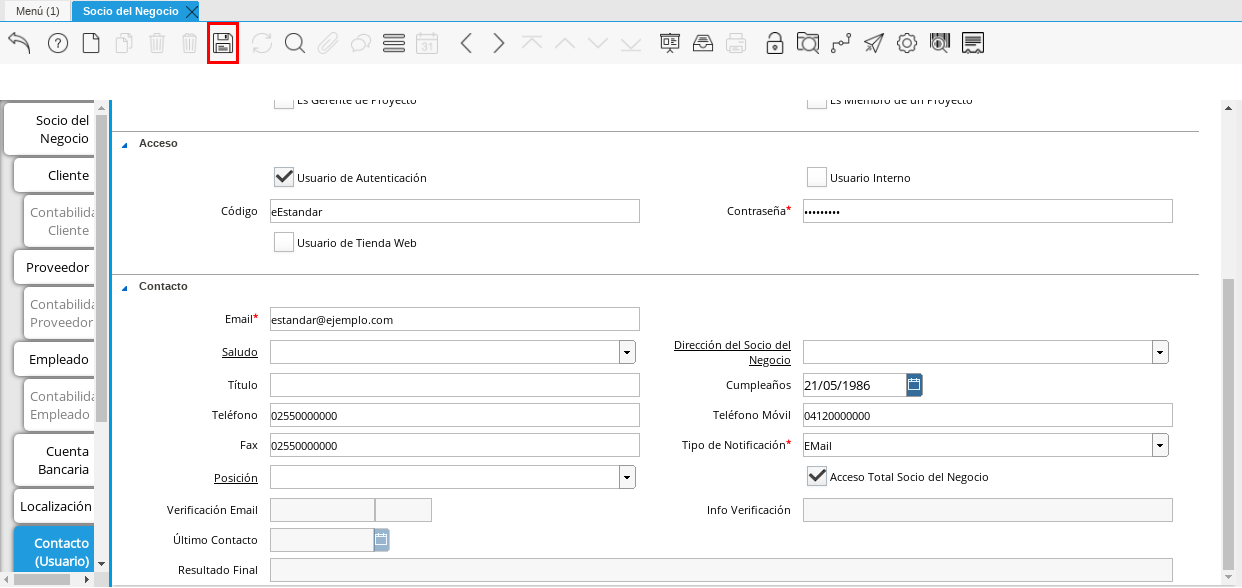Click the Posición field label link

(x=235, y=478)
